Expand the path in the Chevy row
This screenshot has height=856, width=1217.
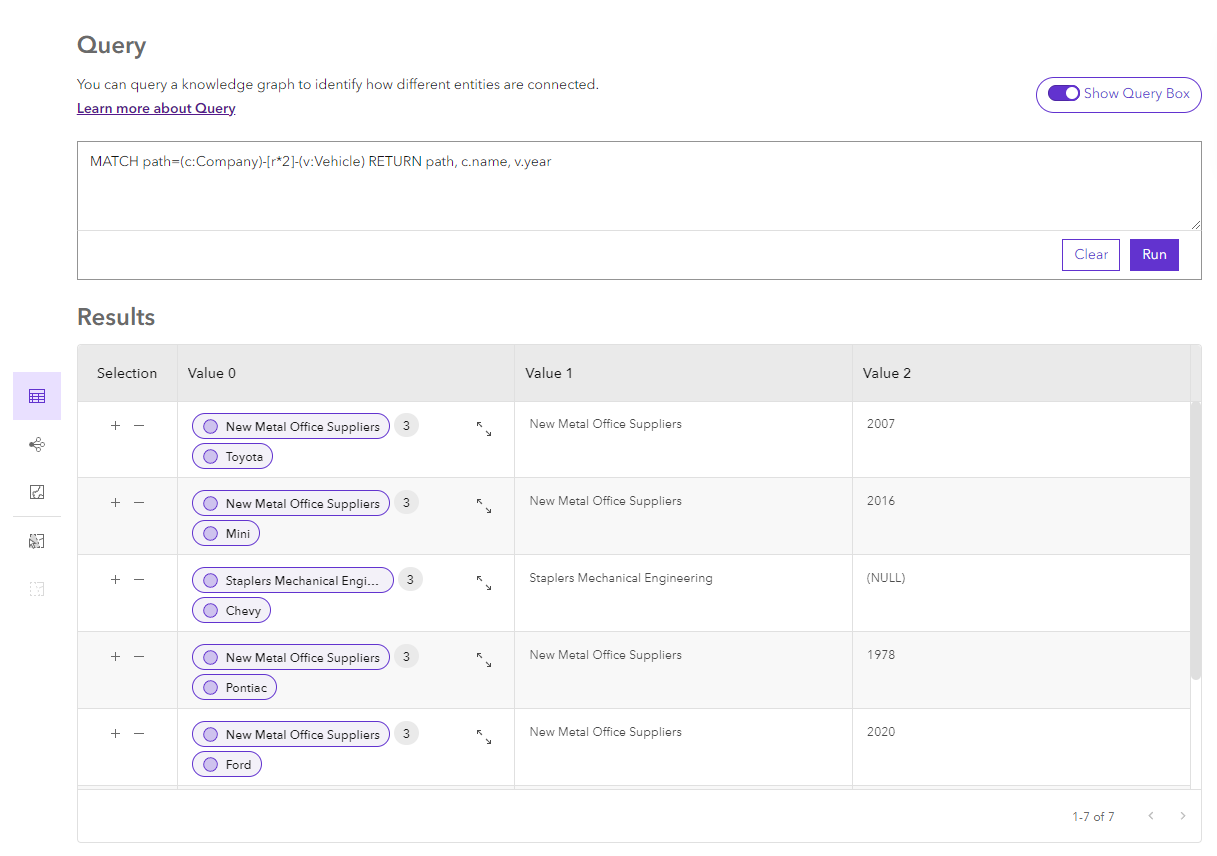point(484,583)
